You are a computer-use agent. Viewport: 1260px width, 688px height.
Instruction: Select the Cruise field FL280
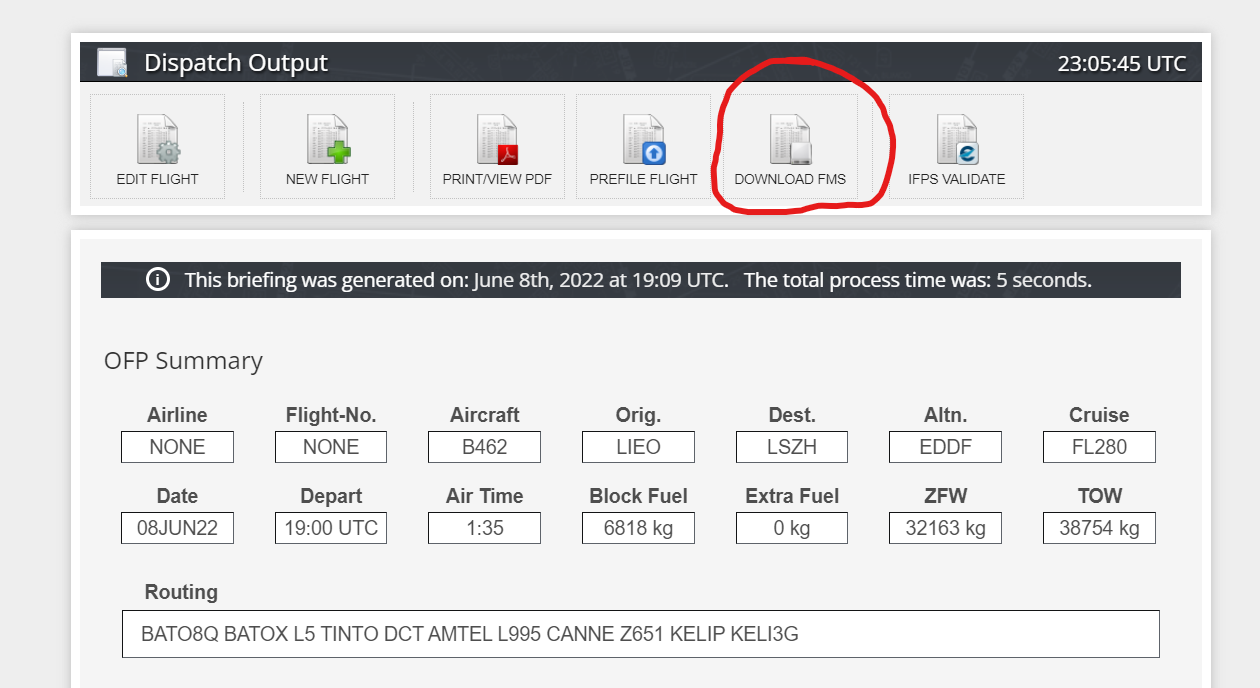[1099, 447]
